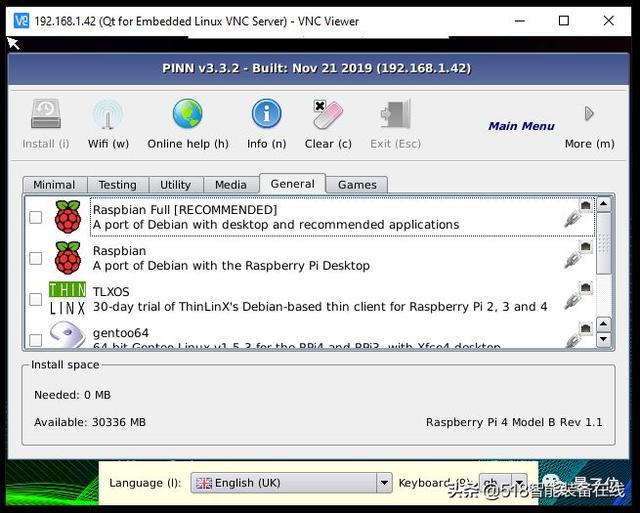The image size is (640, 513).
Task: Click the Exit door icon
Action: pyautogui.click(x=396, y=114)
